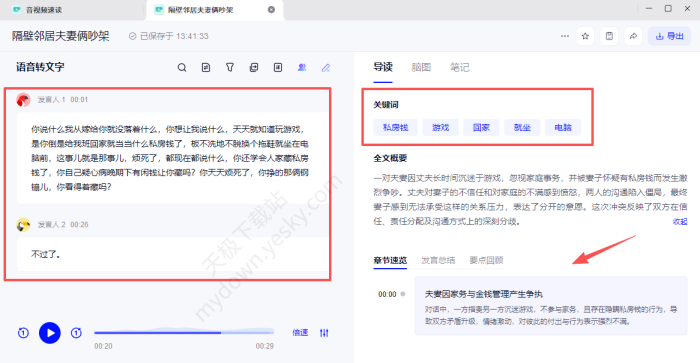Open chapter card 夫妻因家务与金钱管理产生争执
Screen dimensions: 700x363
tap(551, 306)
